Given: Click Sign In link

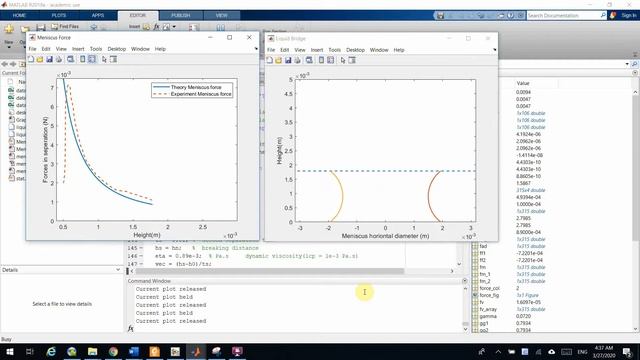Looking at the screenshot, I should (629, 16).
